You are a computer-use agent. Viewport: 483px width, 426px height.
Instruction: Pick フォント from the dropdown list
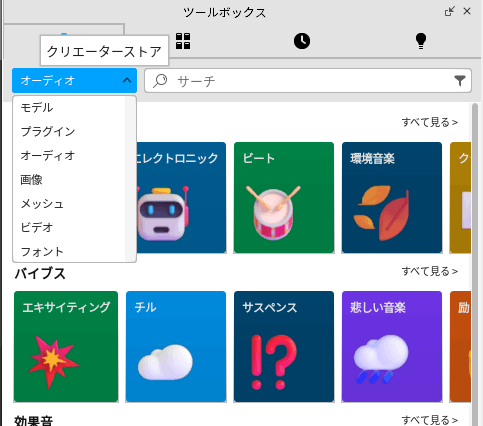tap(42, 251)
